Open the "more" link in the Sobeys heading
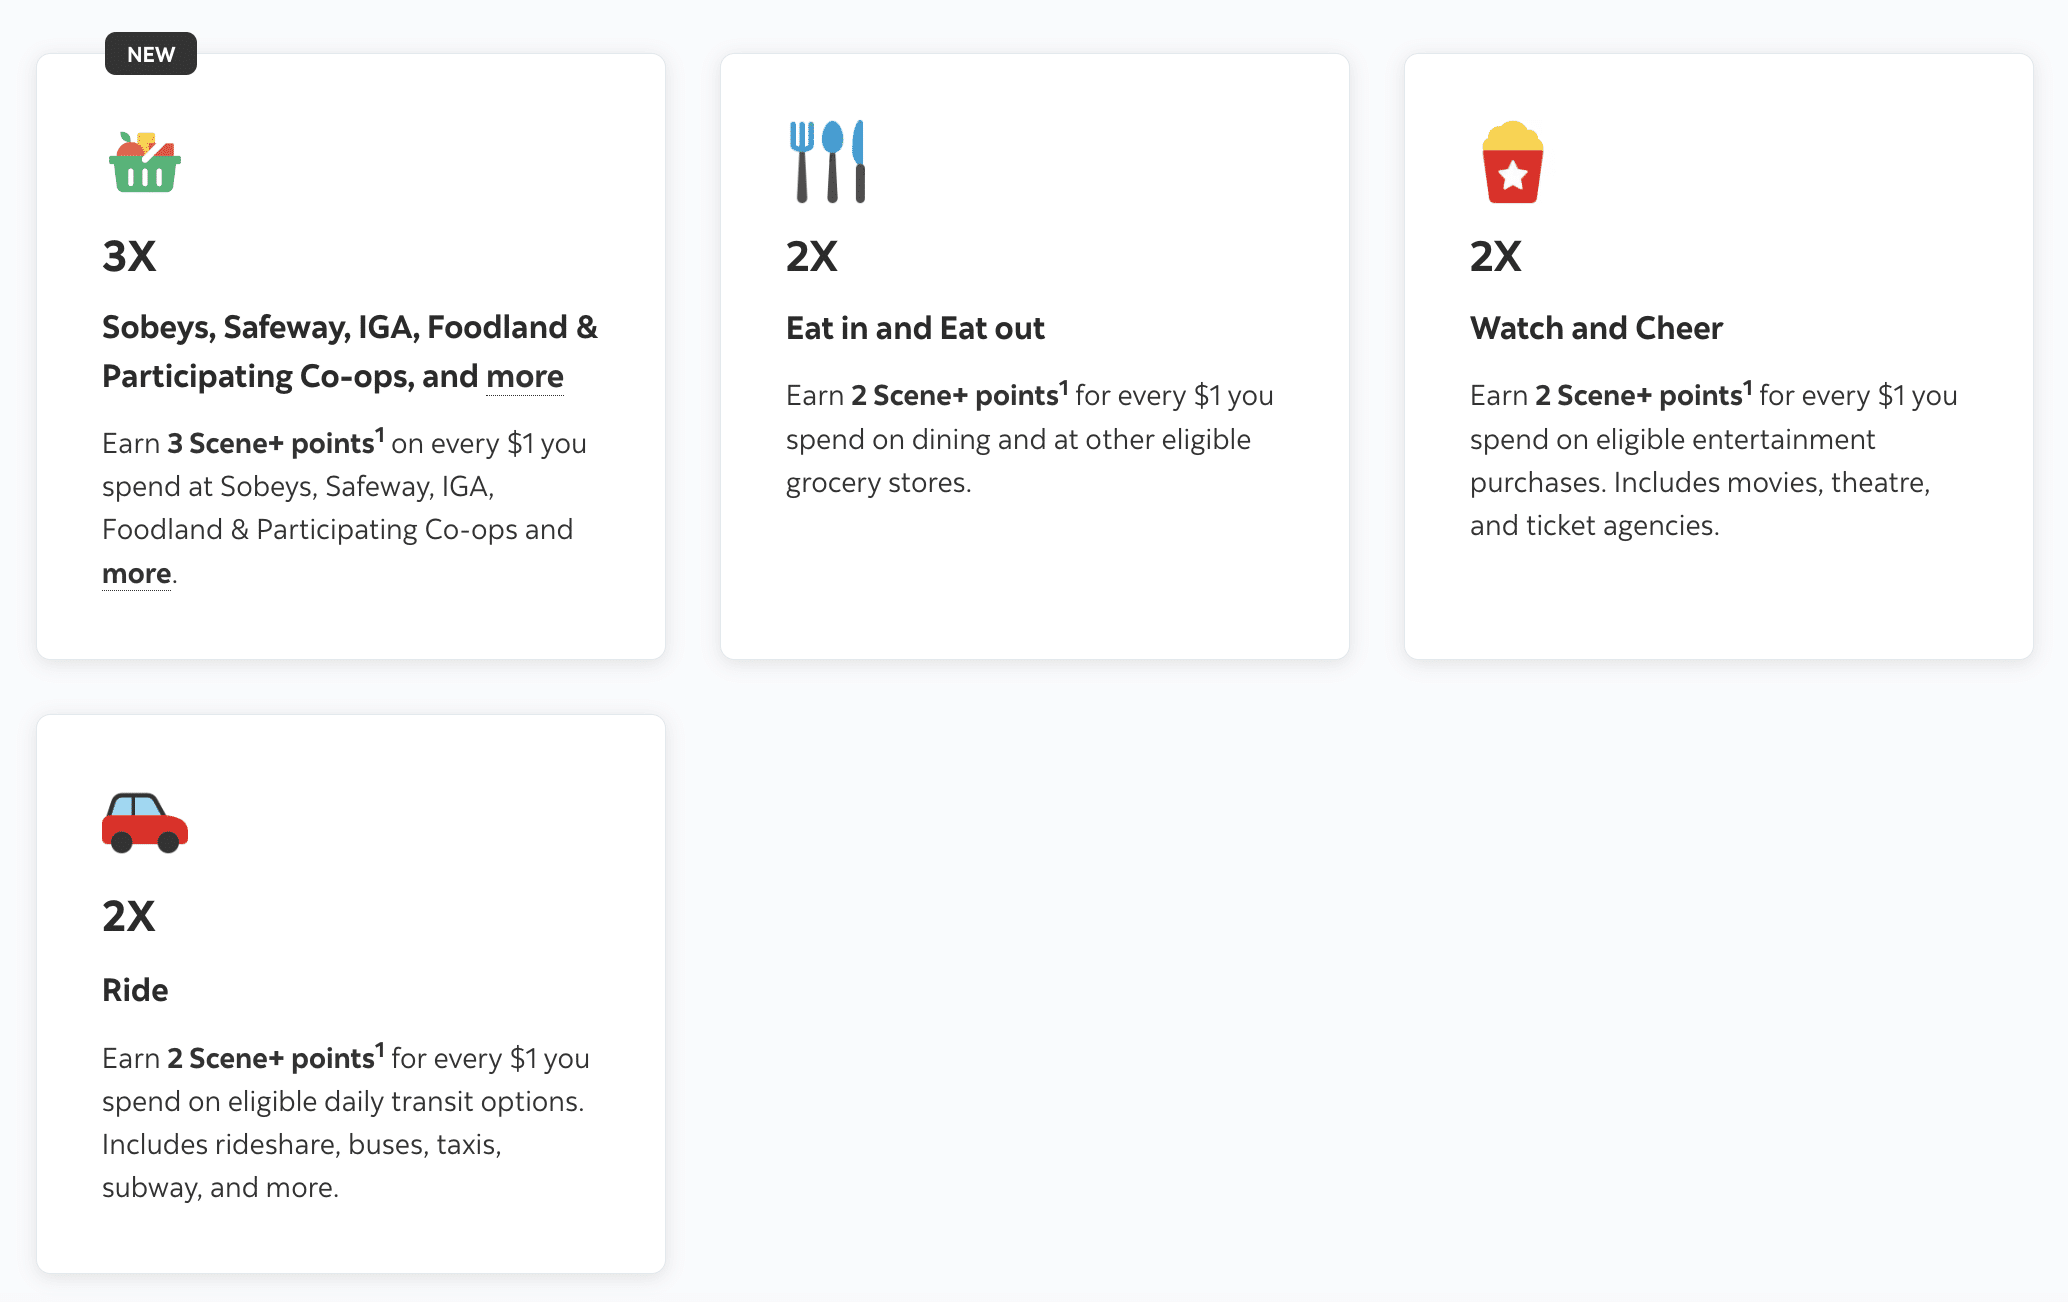 [x=525, y=377]
